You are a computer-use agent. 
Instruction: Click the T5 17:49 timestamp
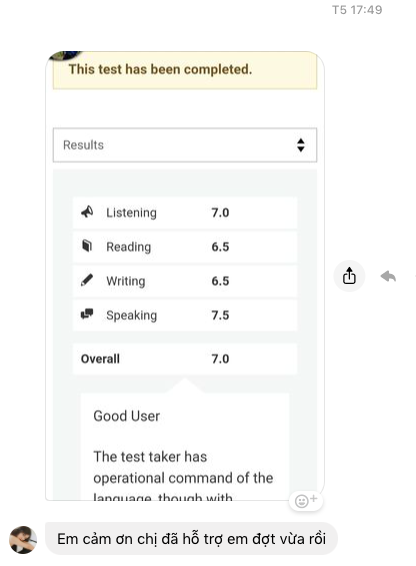point(357,10)
